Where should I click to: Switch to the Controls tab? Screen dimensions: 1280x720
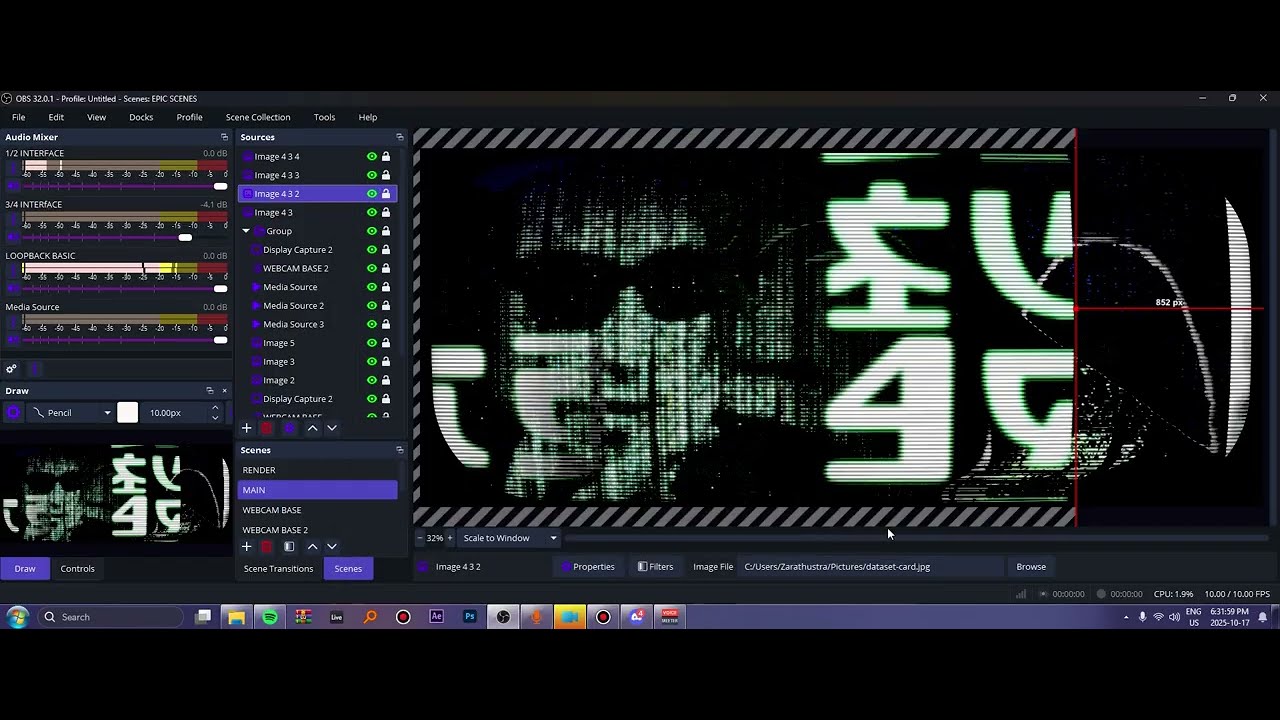click(77, 569)
